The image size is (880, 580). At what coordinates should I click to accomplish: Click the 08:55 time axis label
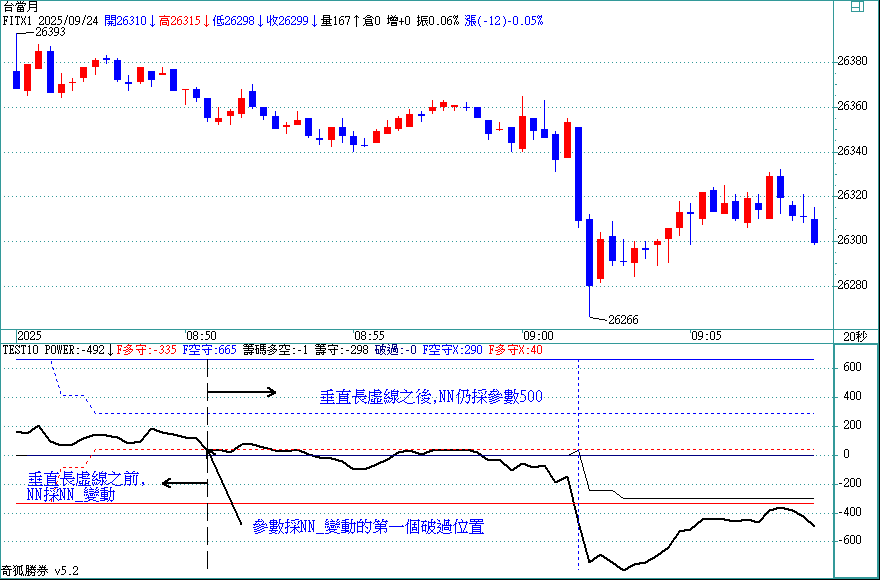369,335
